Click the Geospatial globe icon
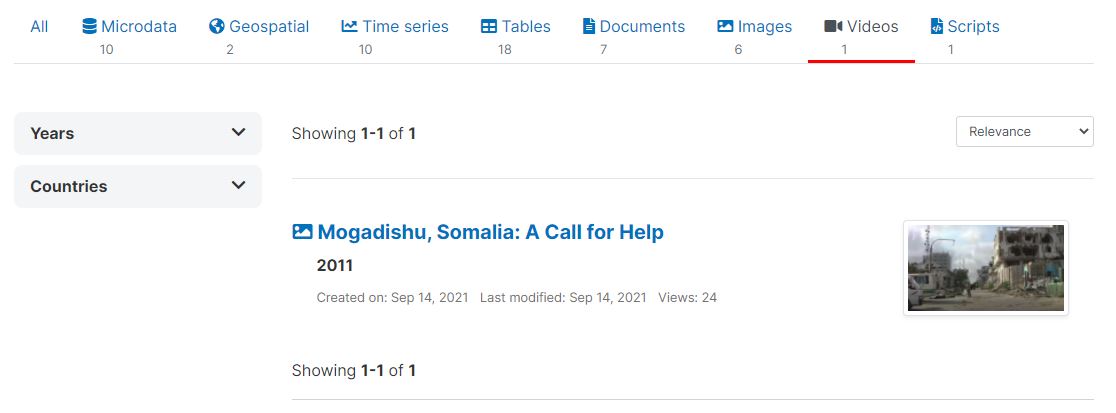The width and height of the screenshot is (1116, 413). click(217, 26)
